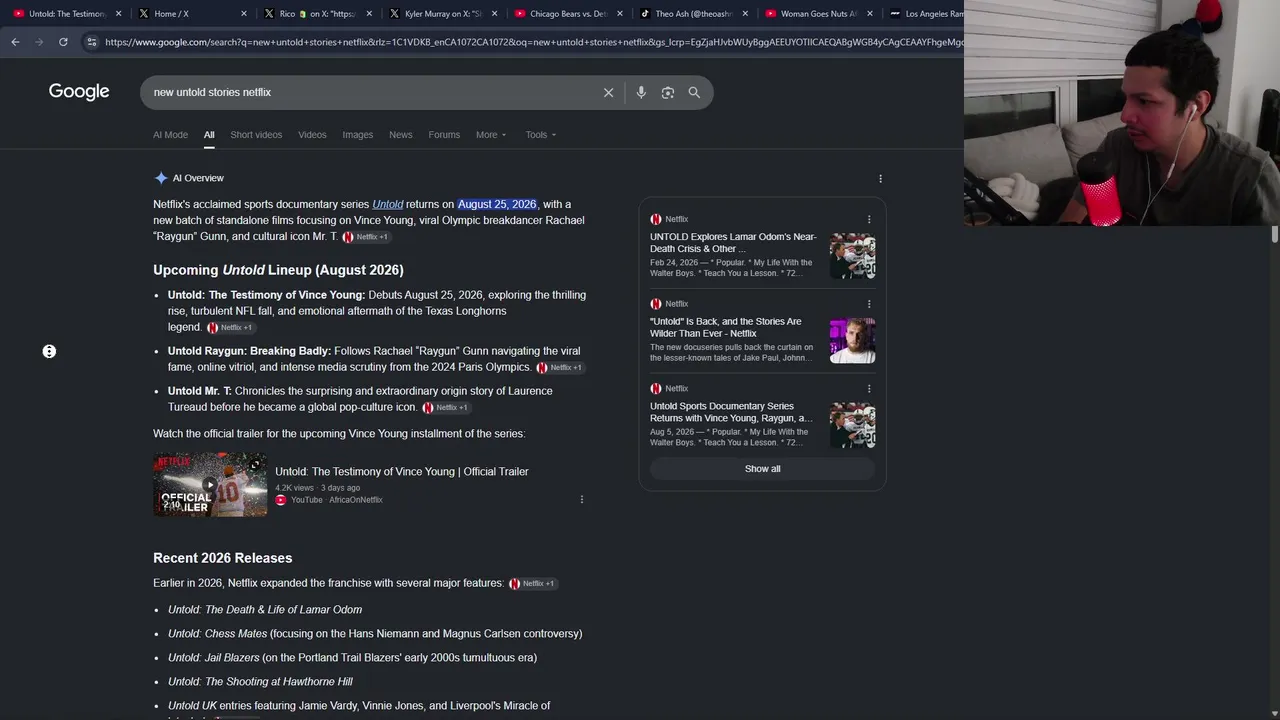Open the accessibility icon on the left edge
The width and height of the screenshot is (1280, 720).
click(49, 351)
